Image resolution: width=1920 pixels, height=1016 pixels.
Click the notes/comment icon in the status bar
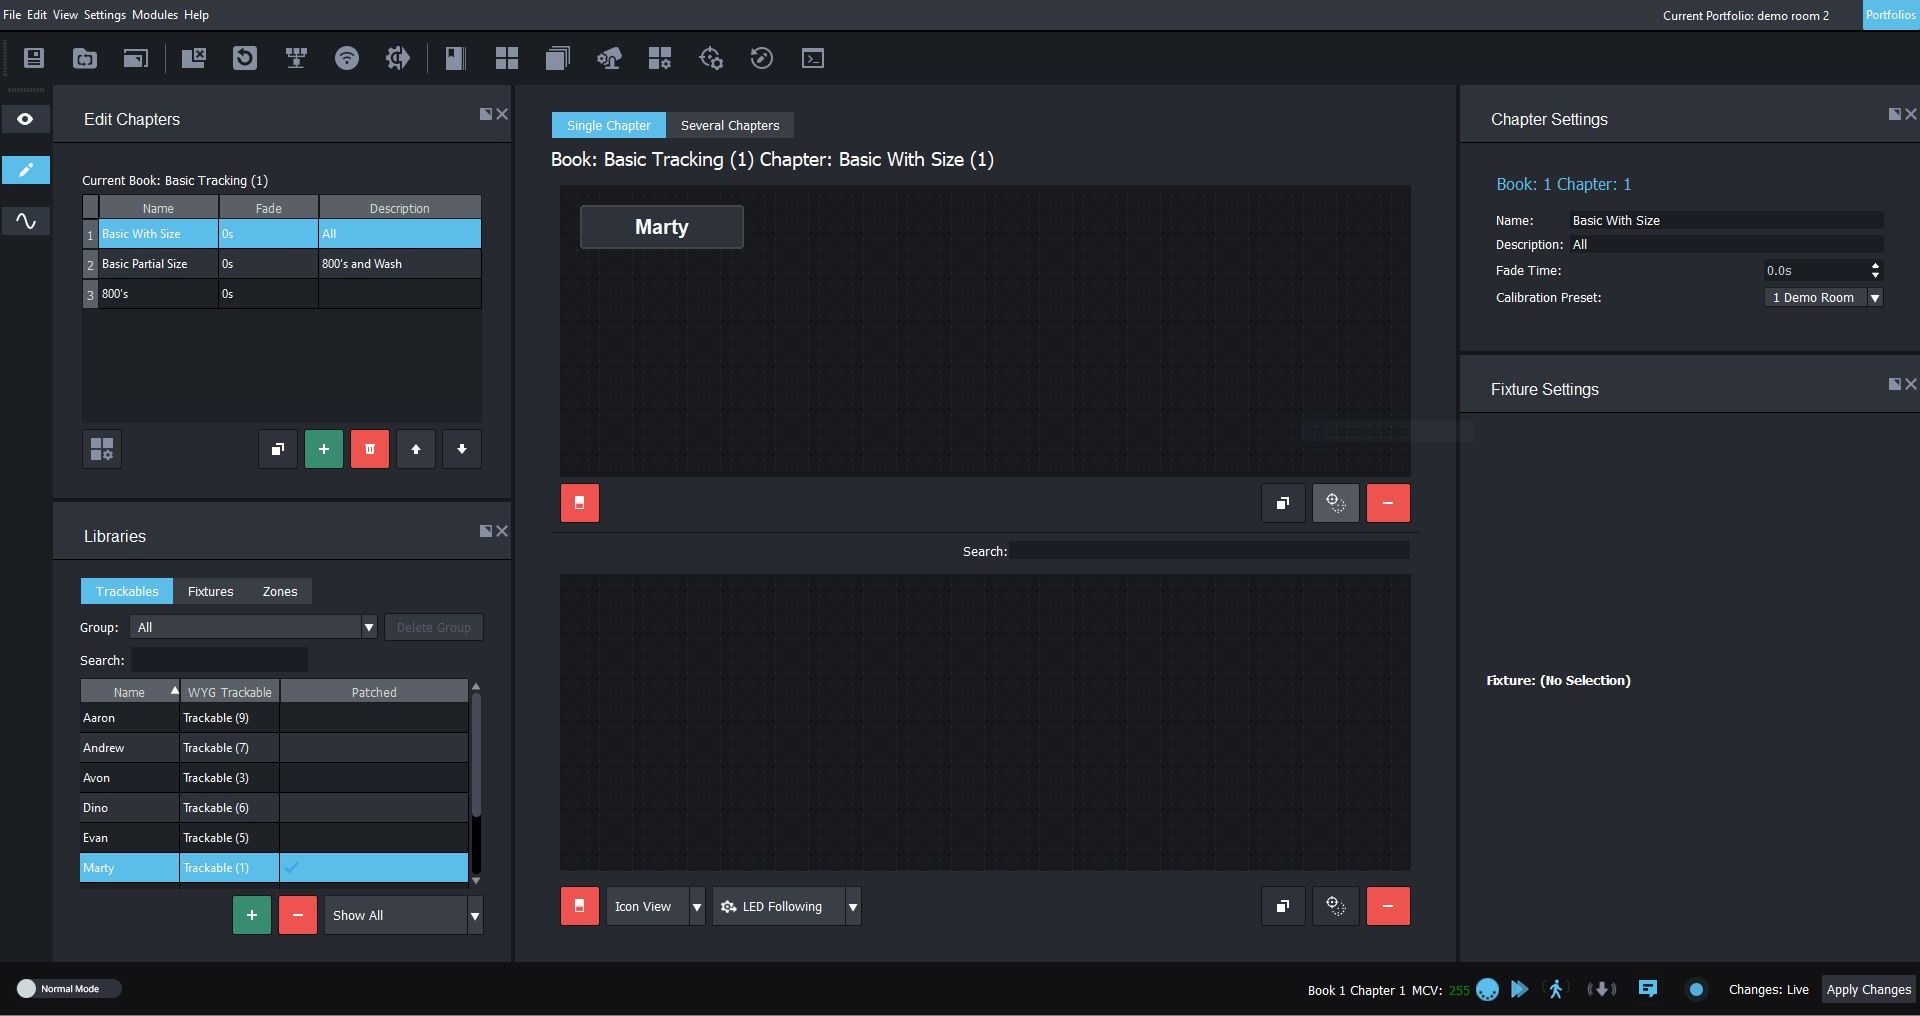1647,989
